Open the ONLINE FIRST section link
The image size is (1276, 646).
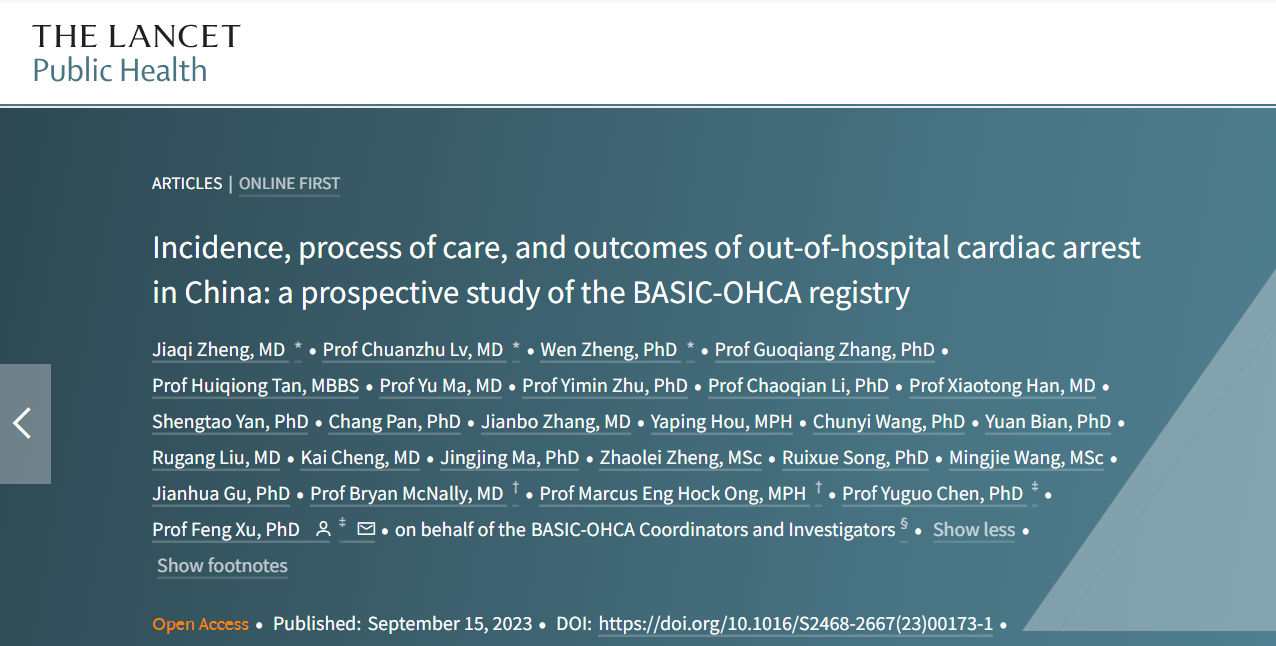pyautogui.click(x=289, y=184)
